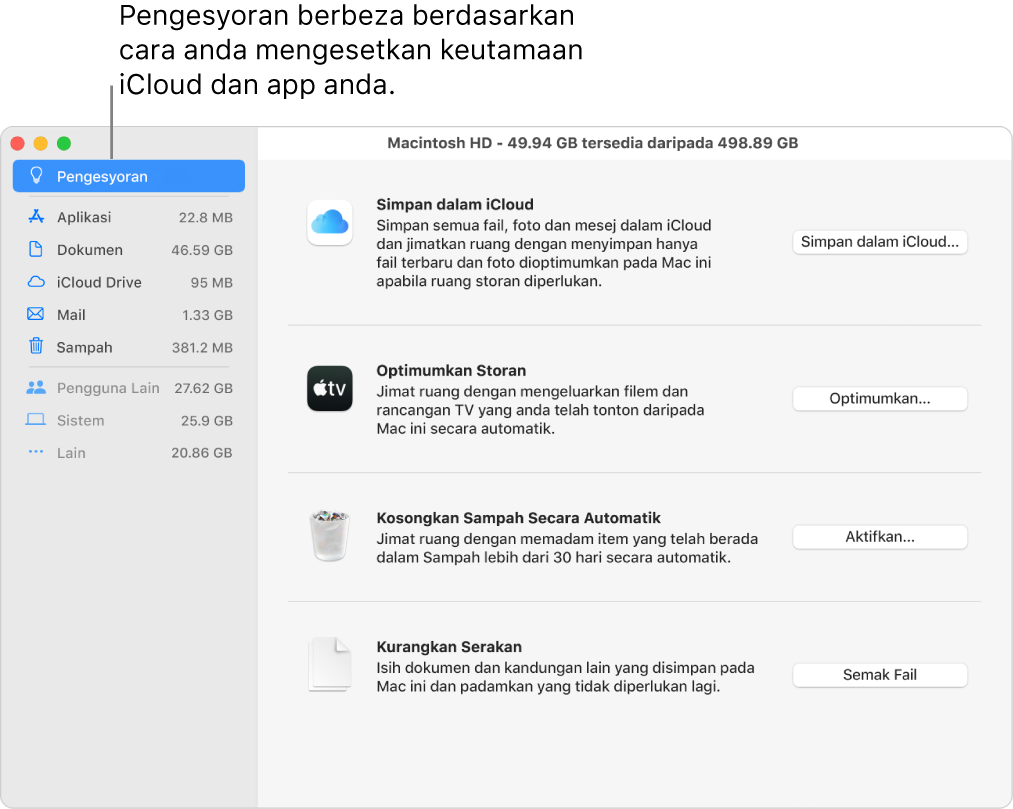Click the iCloud app icon in recommendations

click(329, 222)
